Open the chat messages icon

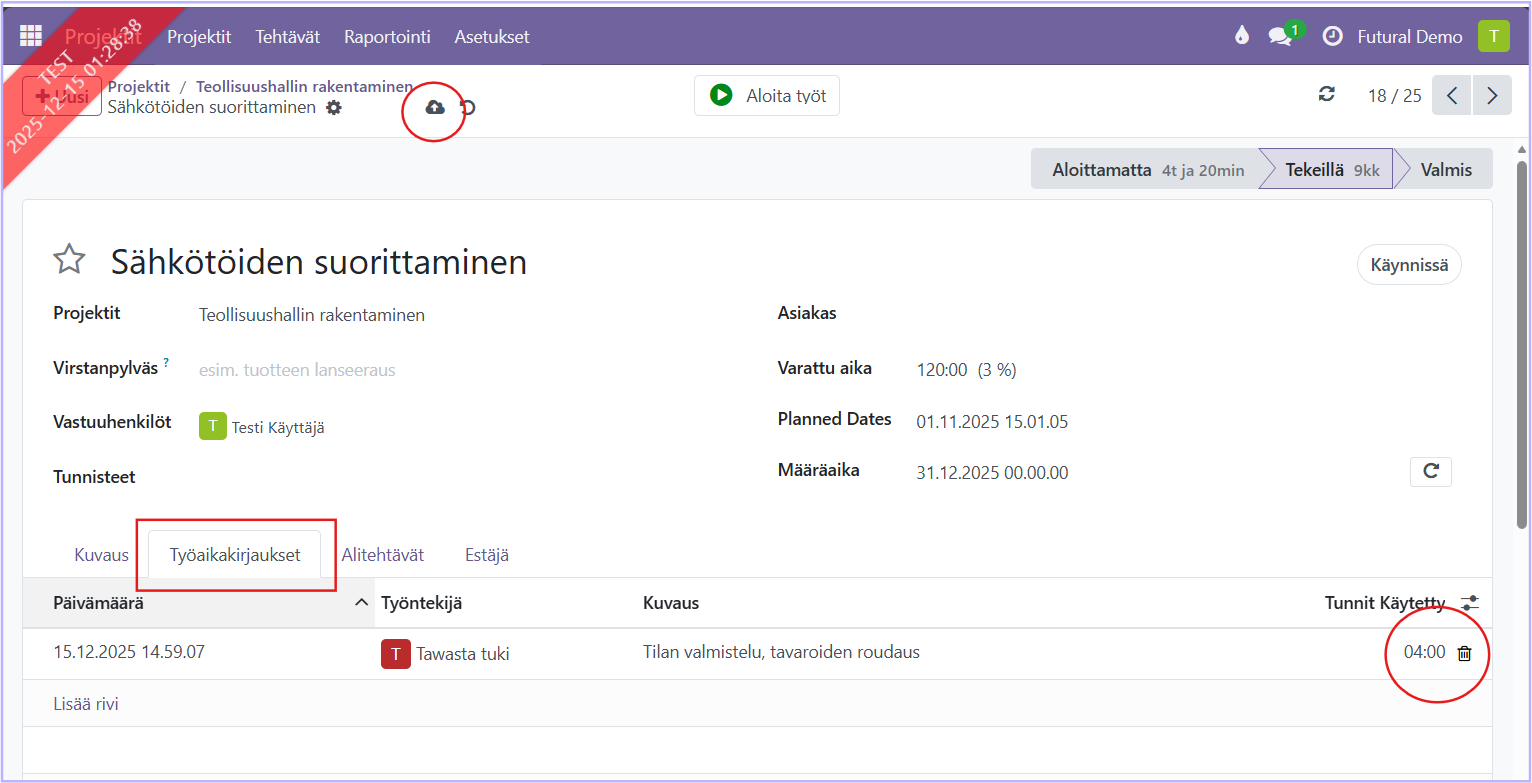pyautogui.click(x=1279, y=37)
